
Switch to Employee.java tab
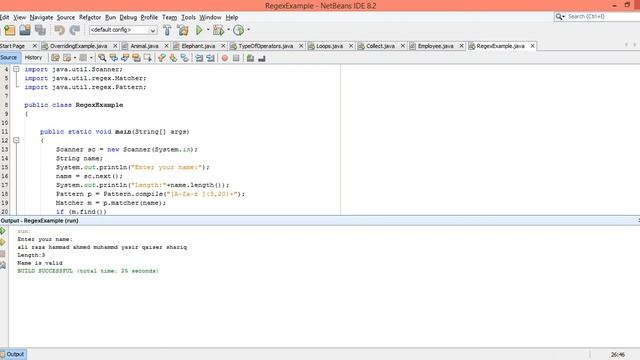tap(436, 46)
